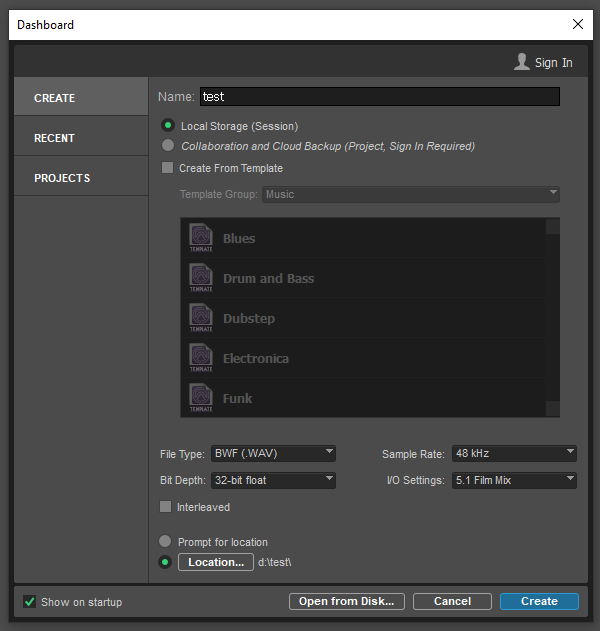
Task: Select the radio button beside Location button
Action: pos(165,562)
